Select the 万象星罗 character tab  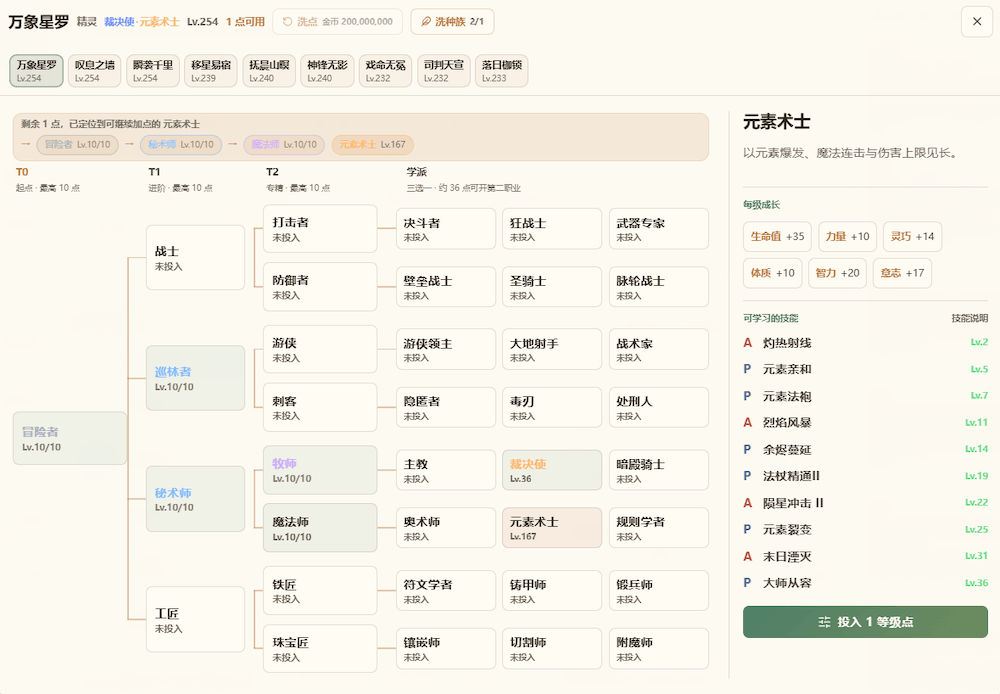tap(36, 71)
